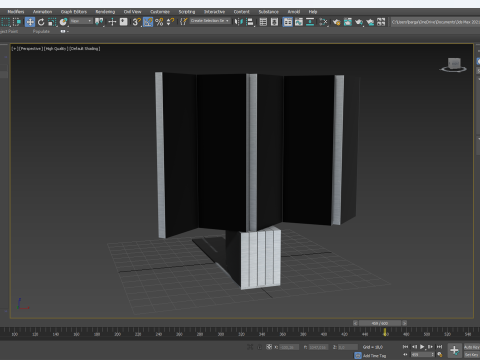480x360 pixels.
Task: Click the viewport [+] general menu label
Action: point(14,49)
